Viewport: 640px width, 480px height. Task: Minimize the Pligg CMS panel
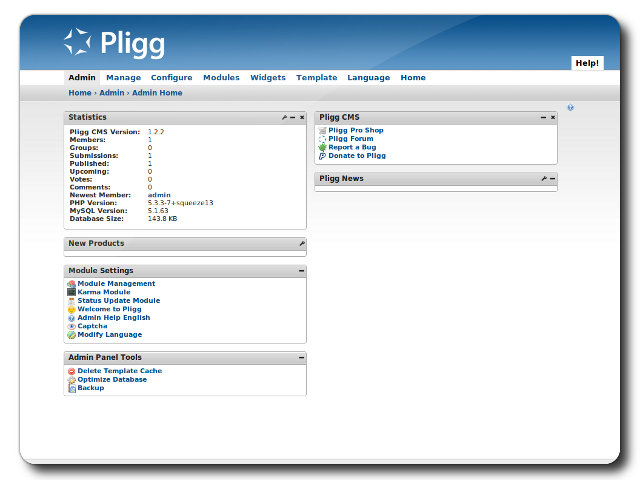(x=543, y=118)
